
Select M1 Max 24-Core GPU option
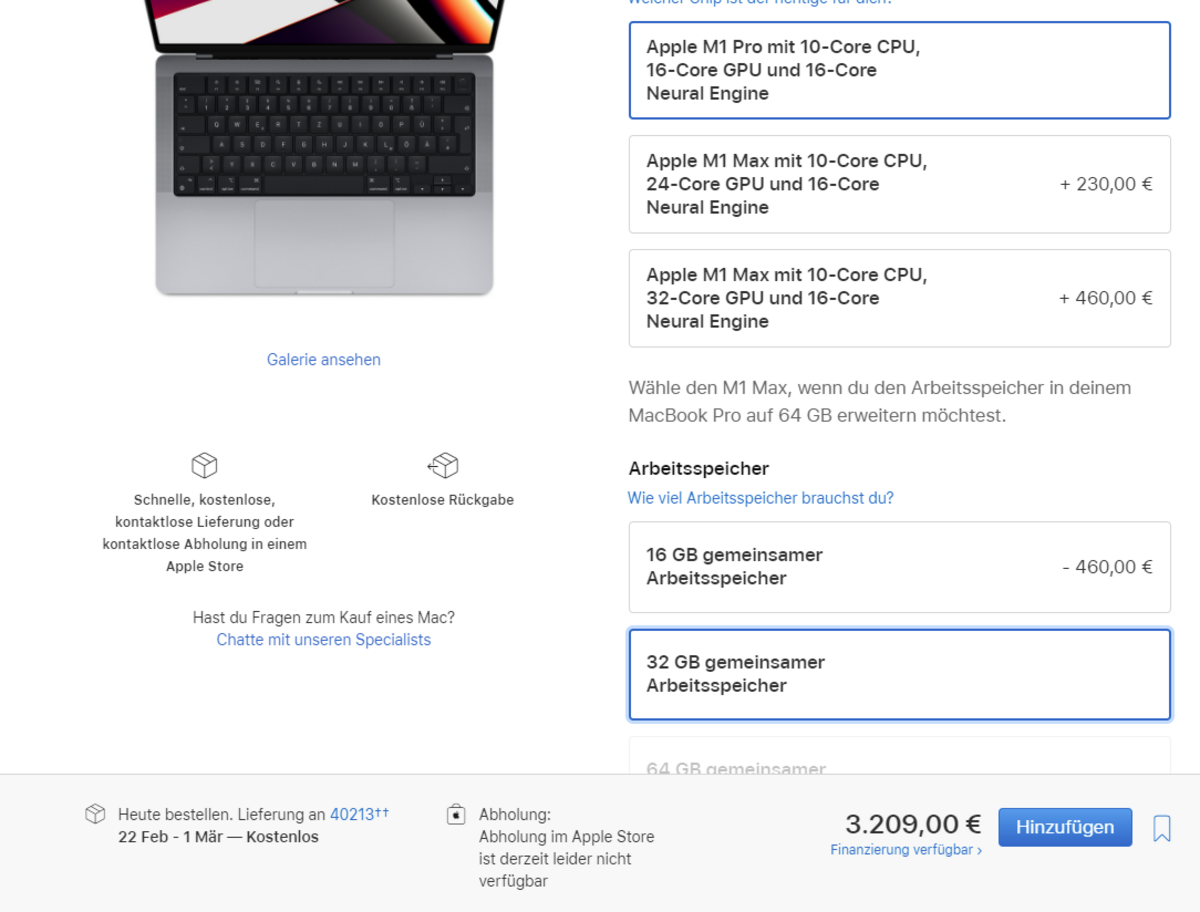(899, 184)
